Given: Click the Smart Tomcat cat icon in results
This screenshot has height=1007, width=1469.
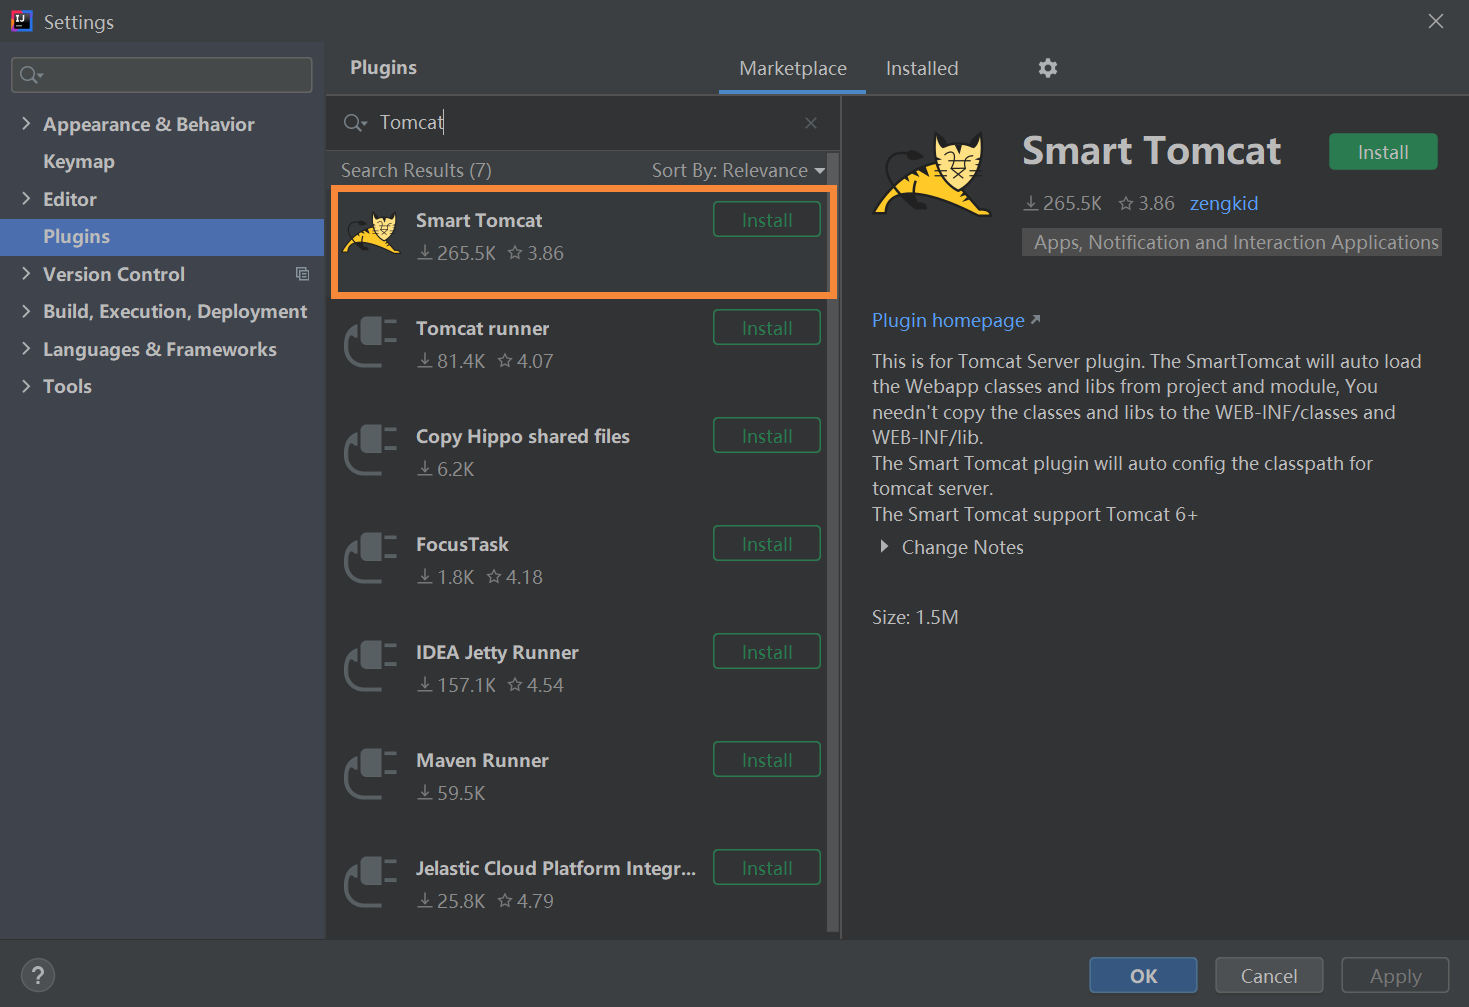Looking at the screenshot, I should pyautogui.click(x=371, y=235).
